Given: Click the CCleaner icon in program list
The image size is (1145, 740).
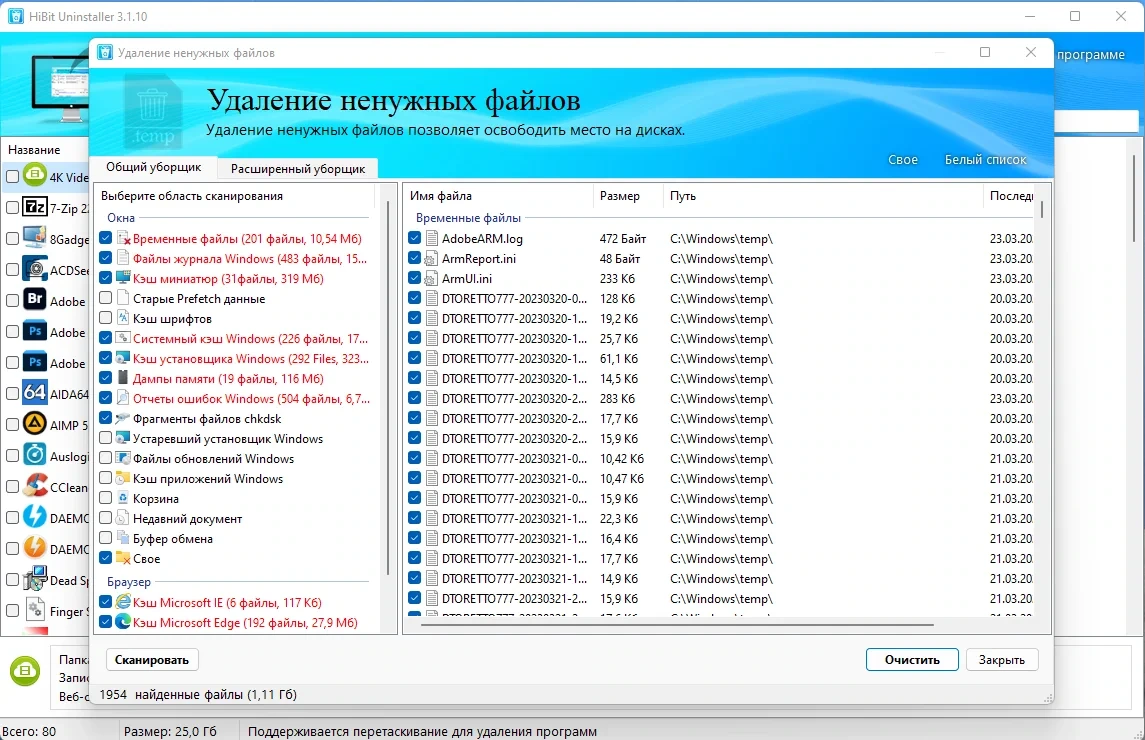Looking at the screenshot, I should (x=35, y=486).
